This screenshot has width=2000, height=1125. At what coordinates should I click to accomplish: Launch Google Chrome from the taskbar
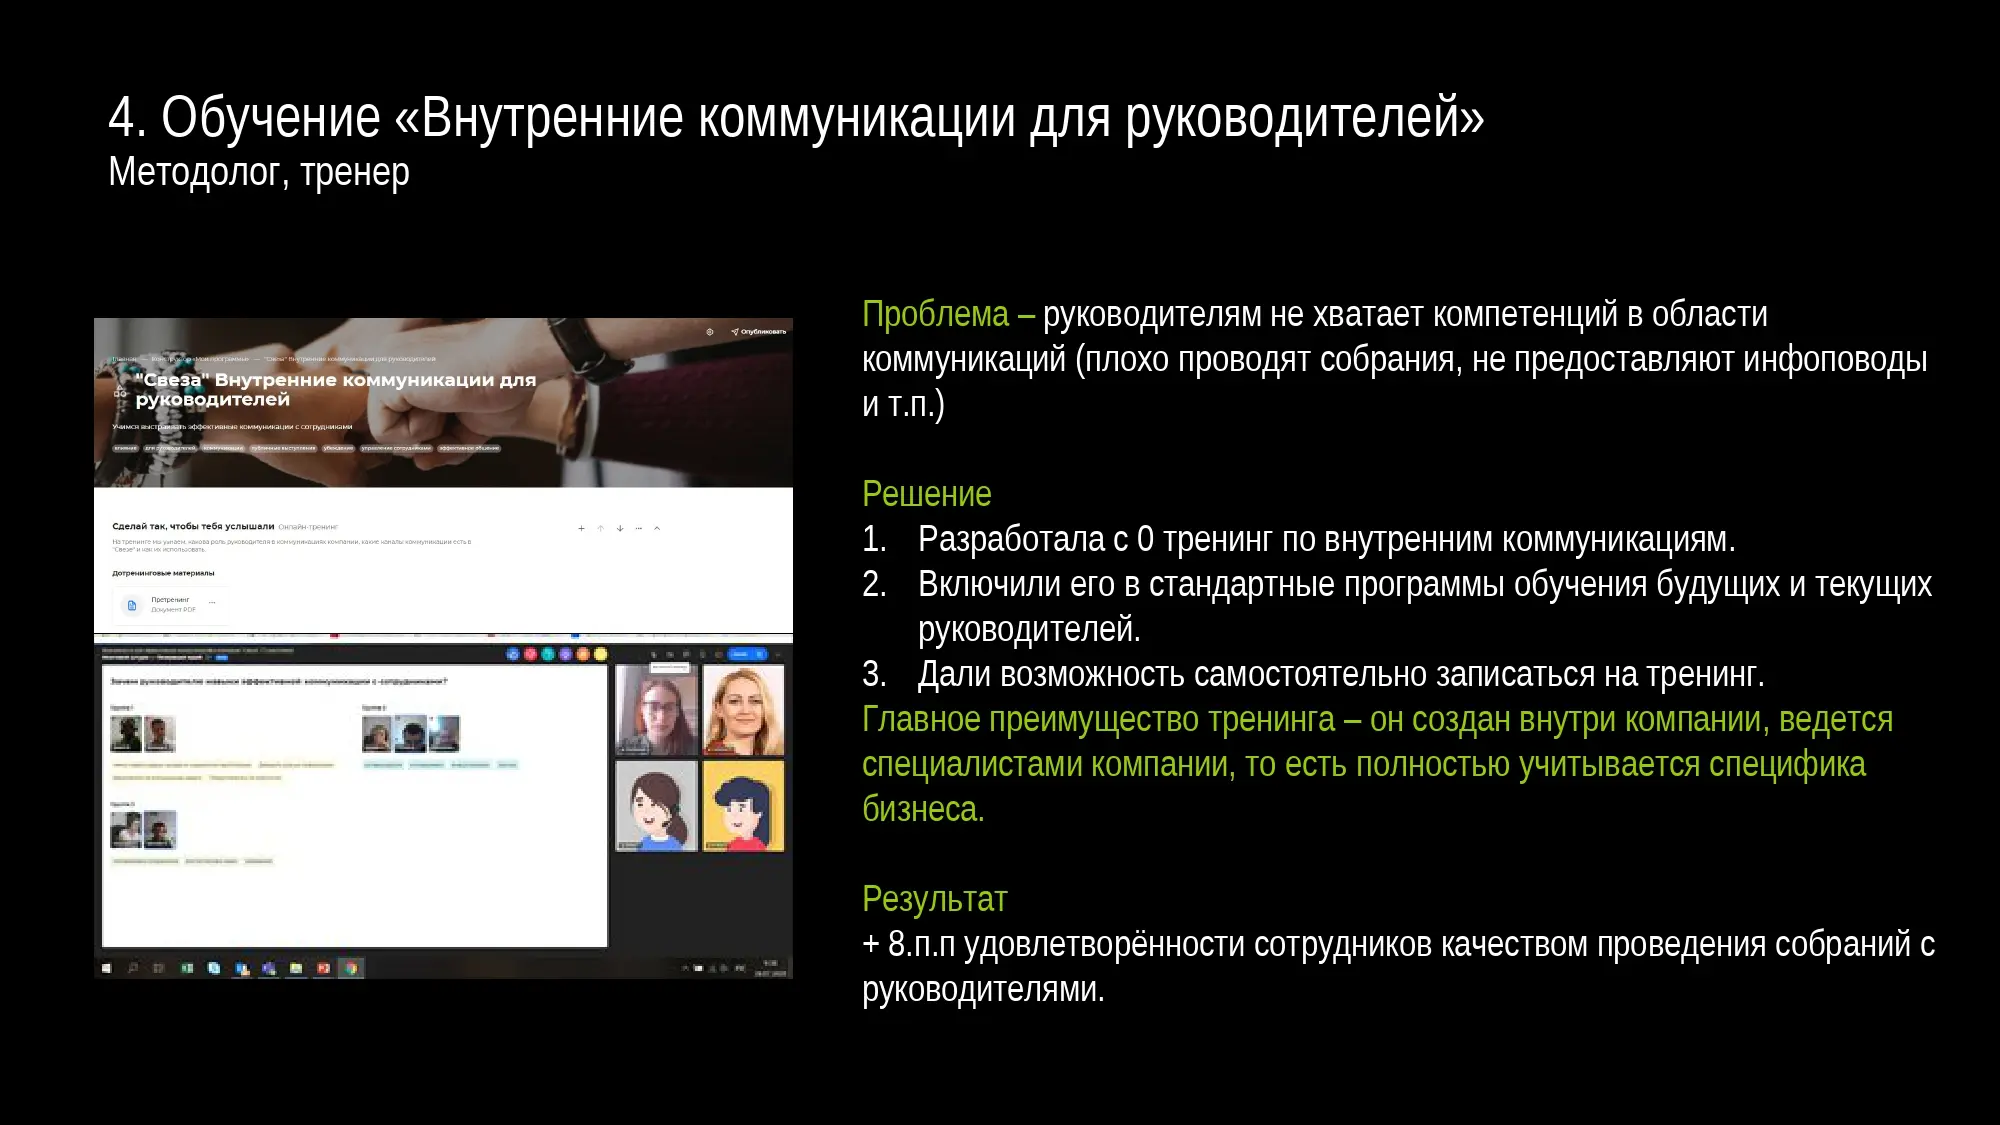[x=350, y=968]
